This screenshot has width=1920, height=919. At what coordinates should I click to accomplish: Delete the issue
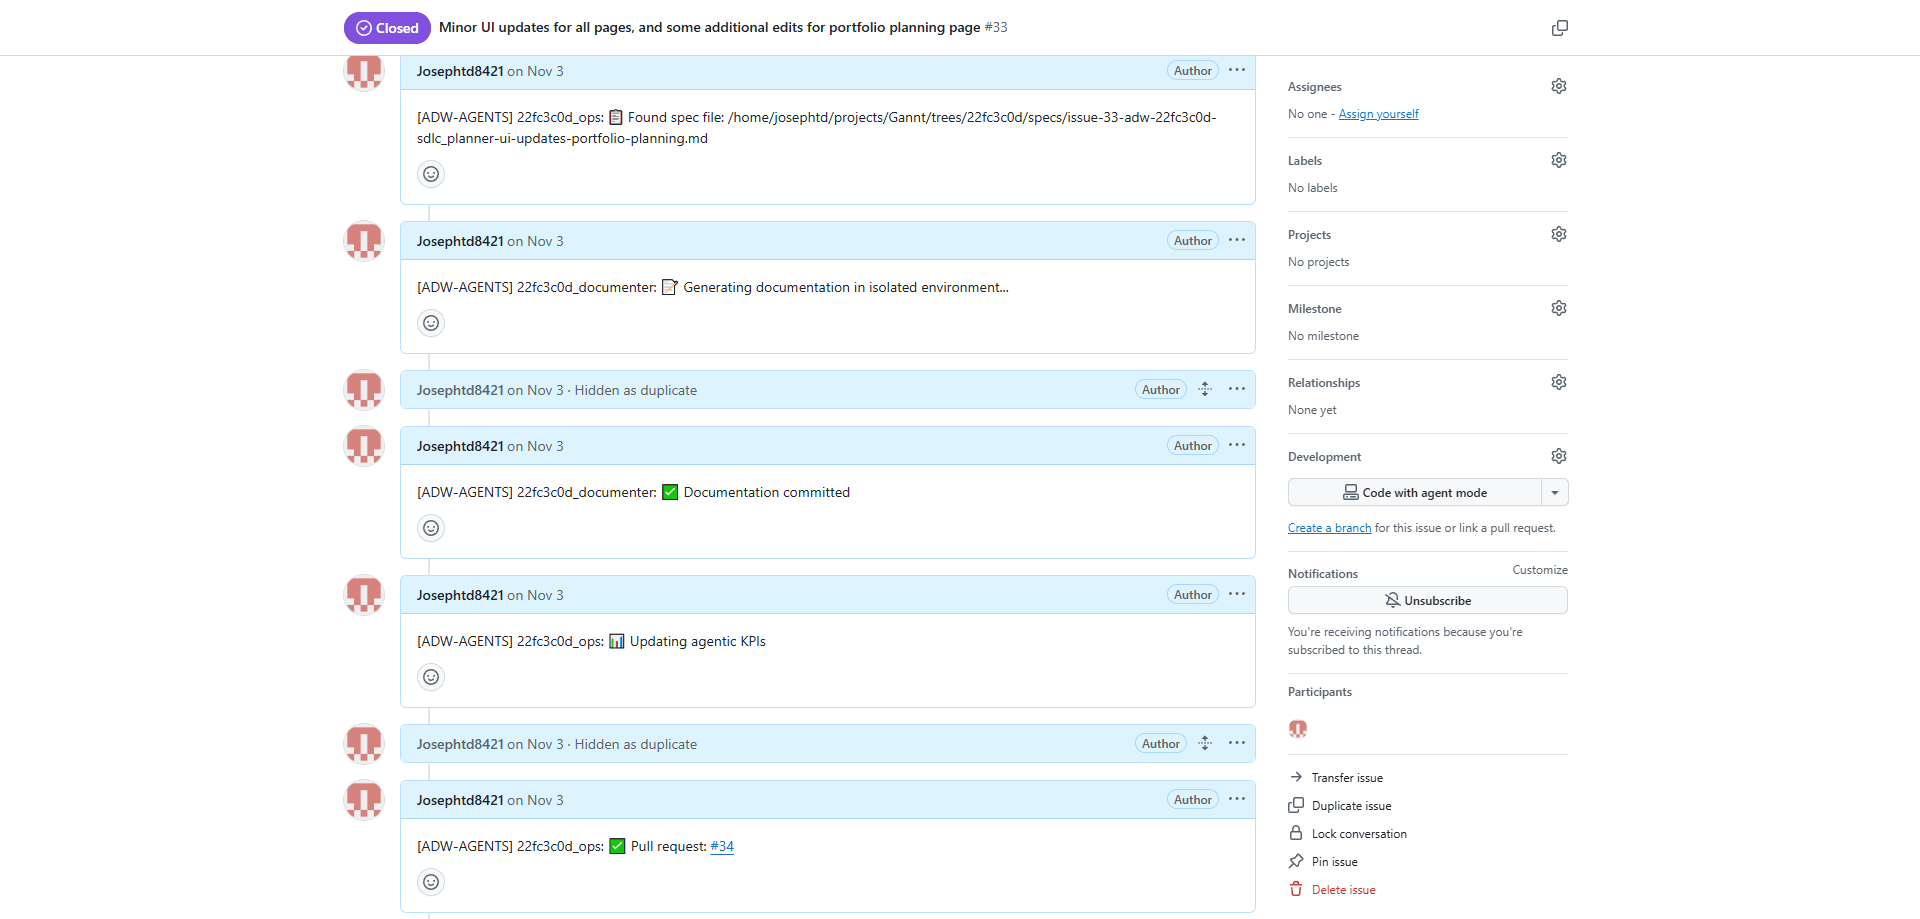coord(1343,889)
